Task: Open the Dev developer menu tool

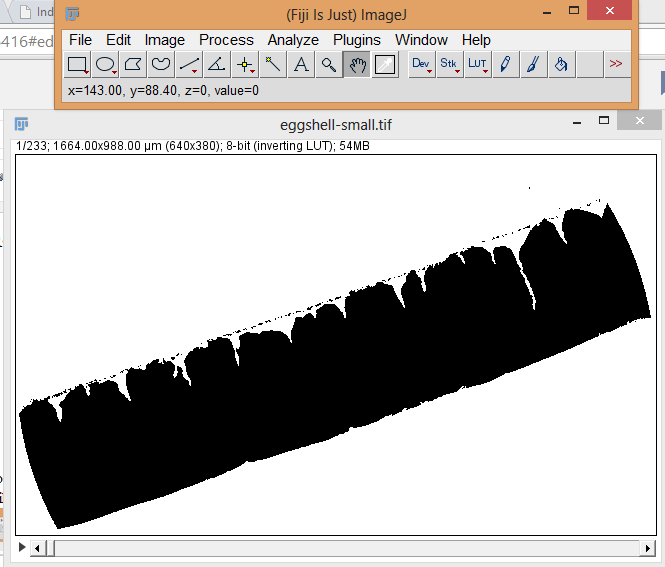Action: 422,64
